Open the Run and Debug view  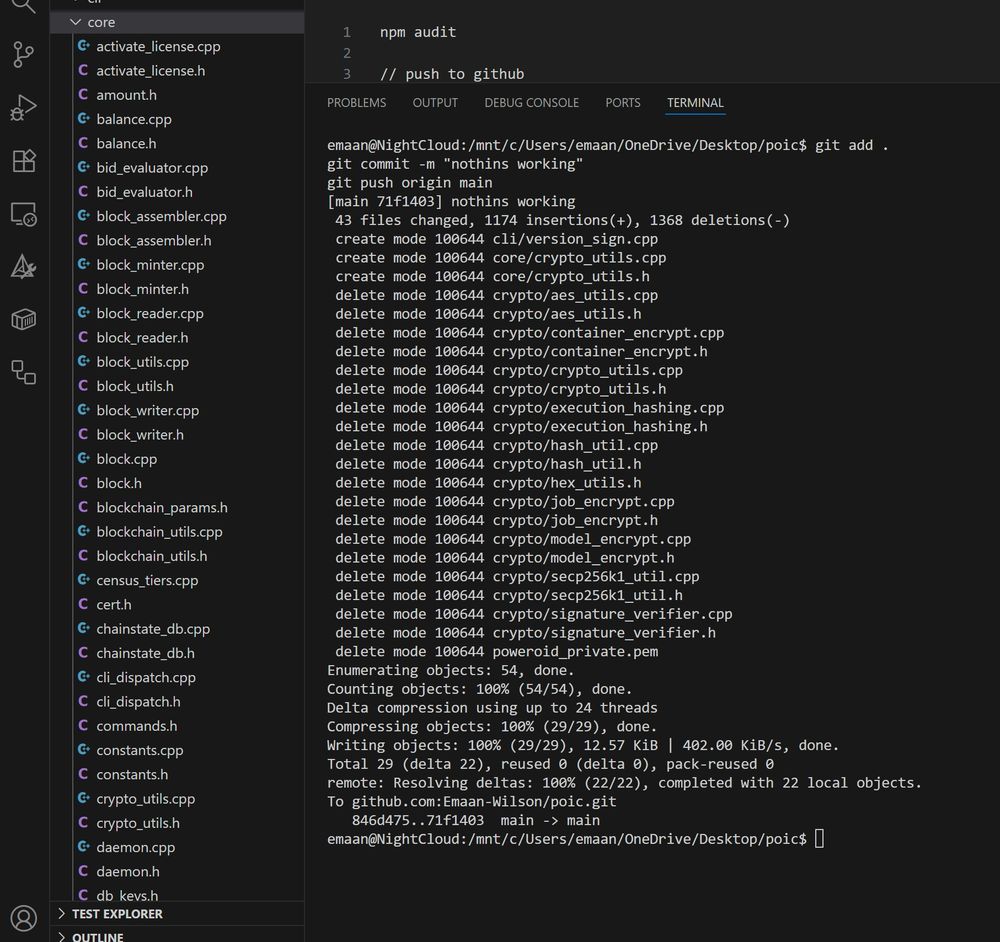pos(24,107)
